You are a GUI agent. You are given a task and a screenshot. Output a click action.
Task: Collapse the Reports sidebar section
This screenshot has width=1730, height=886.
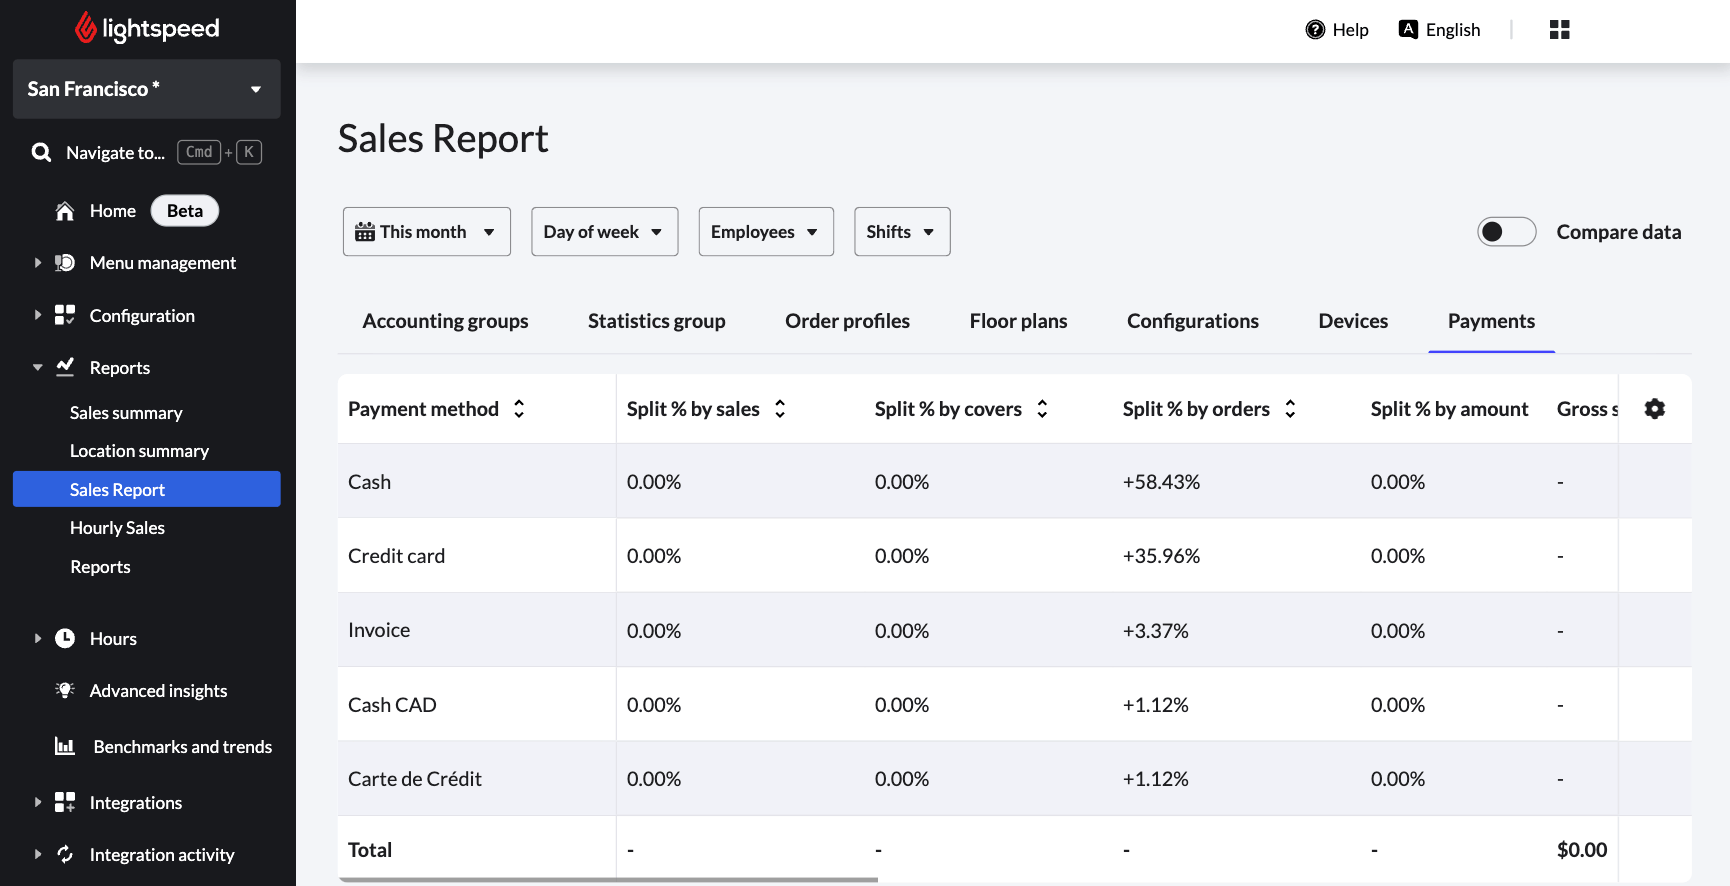(38, 368)
